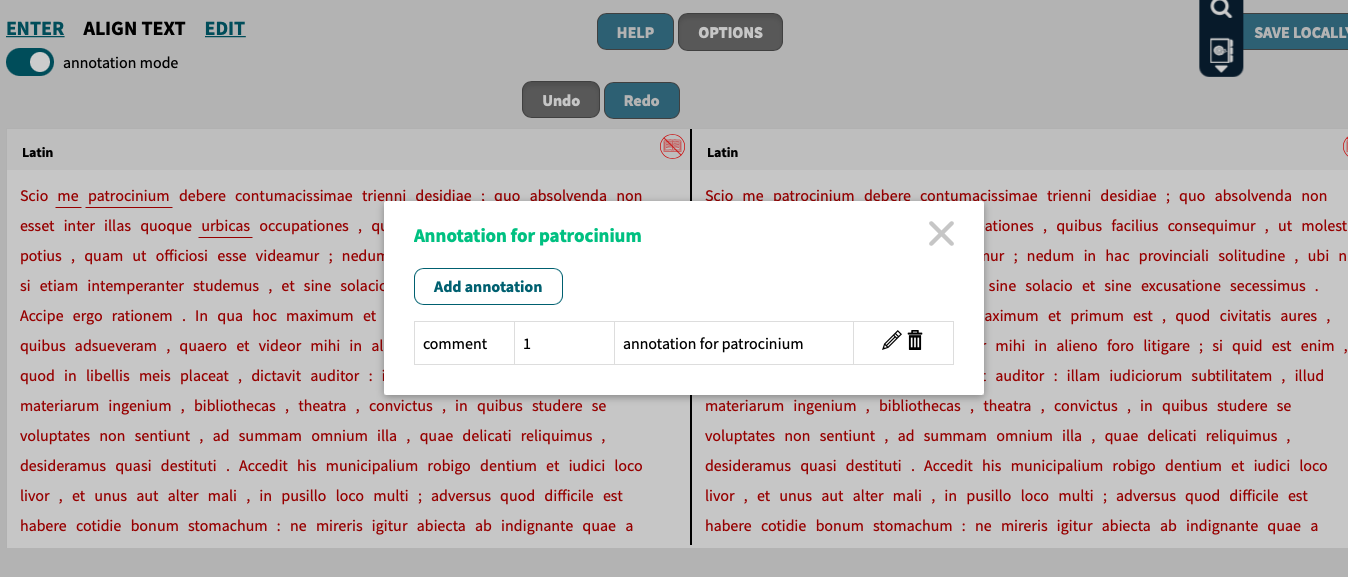Open HELP
Screen dimensions: 1348x577
[635, 31]
